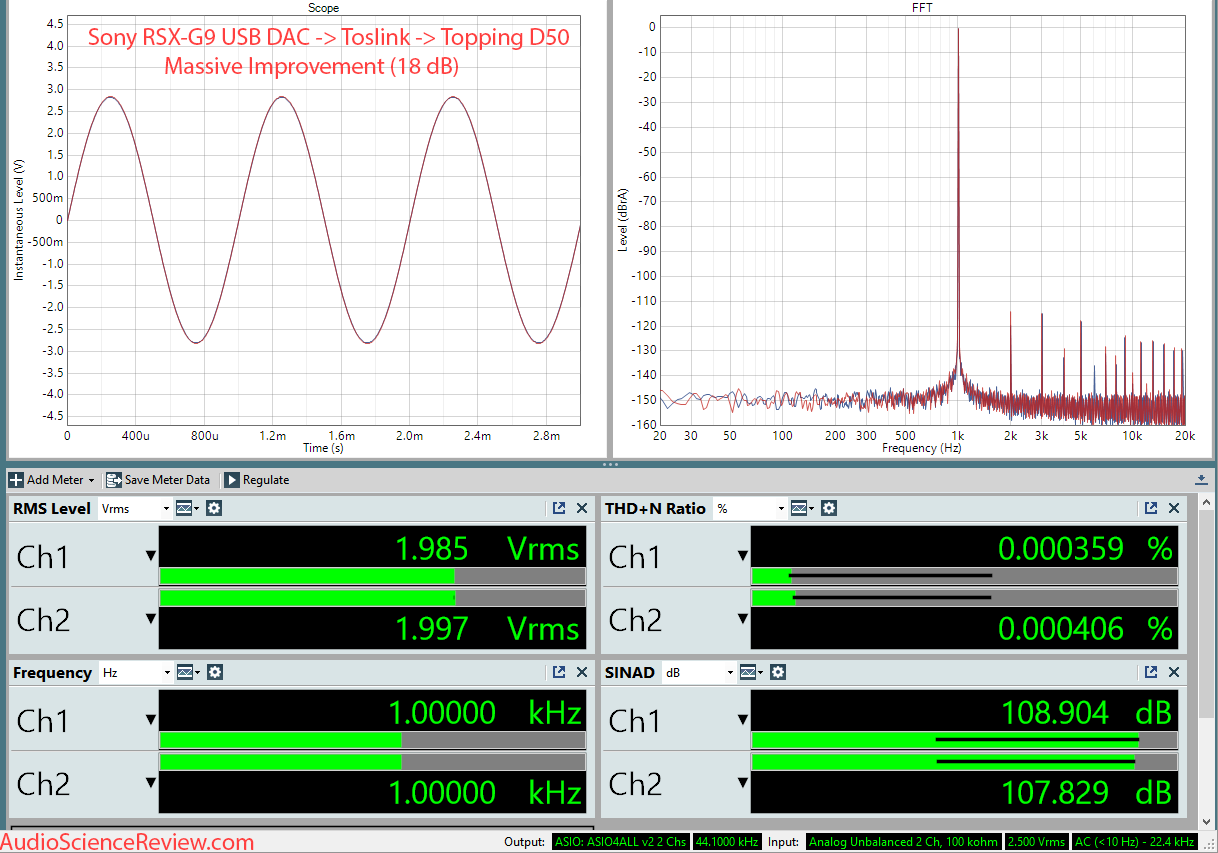1218x853 pixels.
Task: Click the 1.985 Vrms Ch1 reading
Action: [487, 548]
